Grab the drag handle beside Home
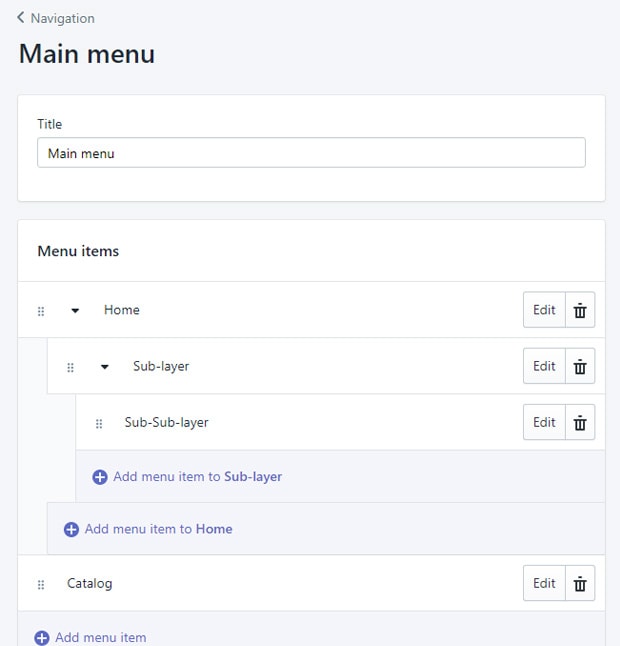The height and width of the screenshot is (646, 620). click(41, 311)
